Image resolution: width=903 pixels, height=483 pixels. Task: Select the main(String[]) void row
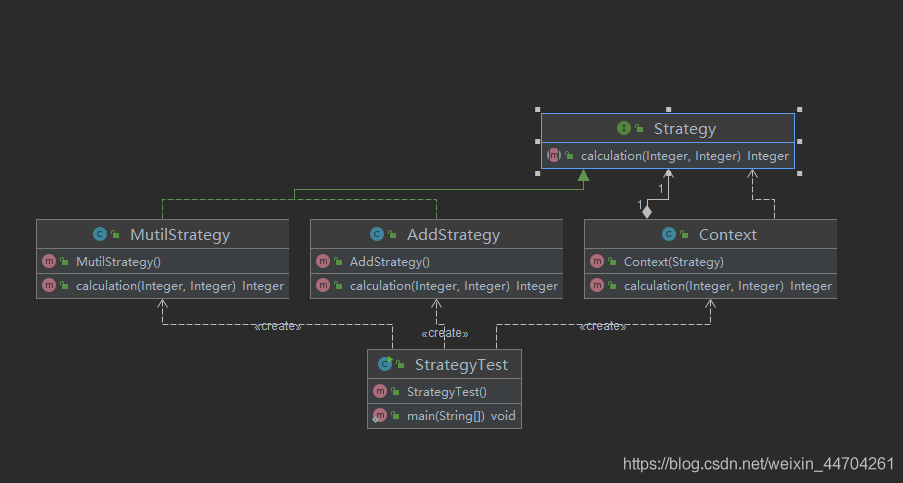coord(445,416)
